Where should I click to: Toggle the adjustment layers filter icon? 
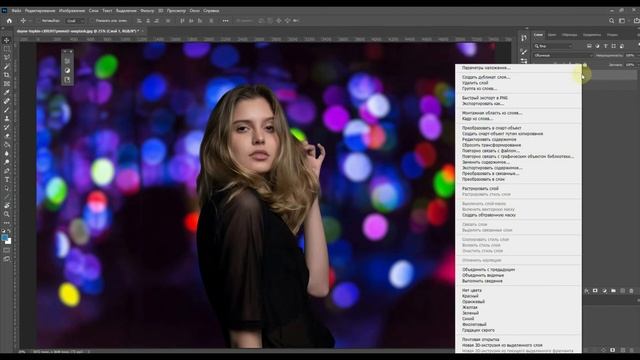[x=598, y=46]
